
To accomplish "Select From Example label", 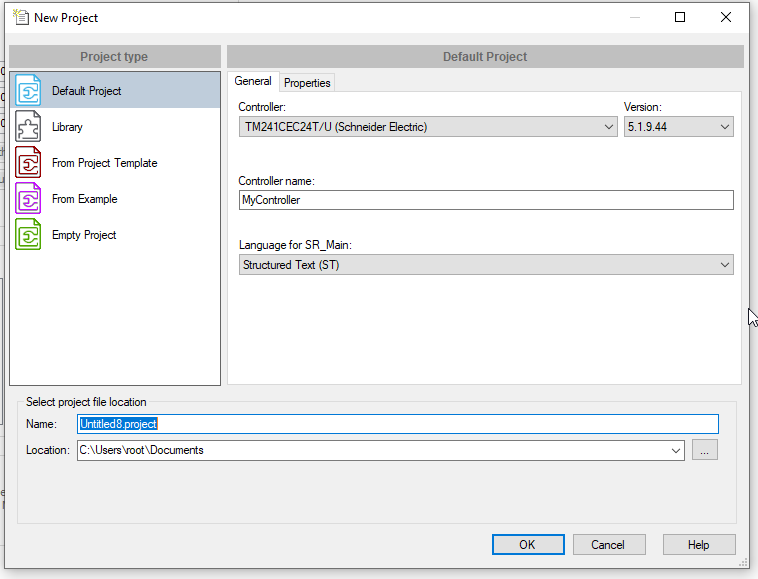I will click(x=85, y=199).
